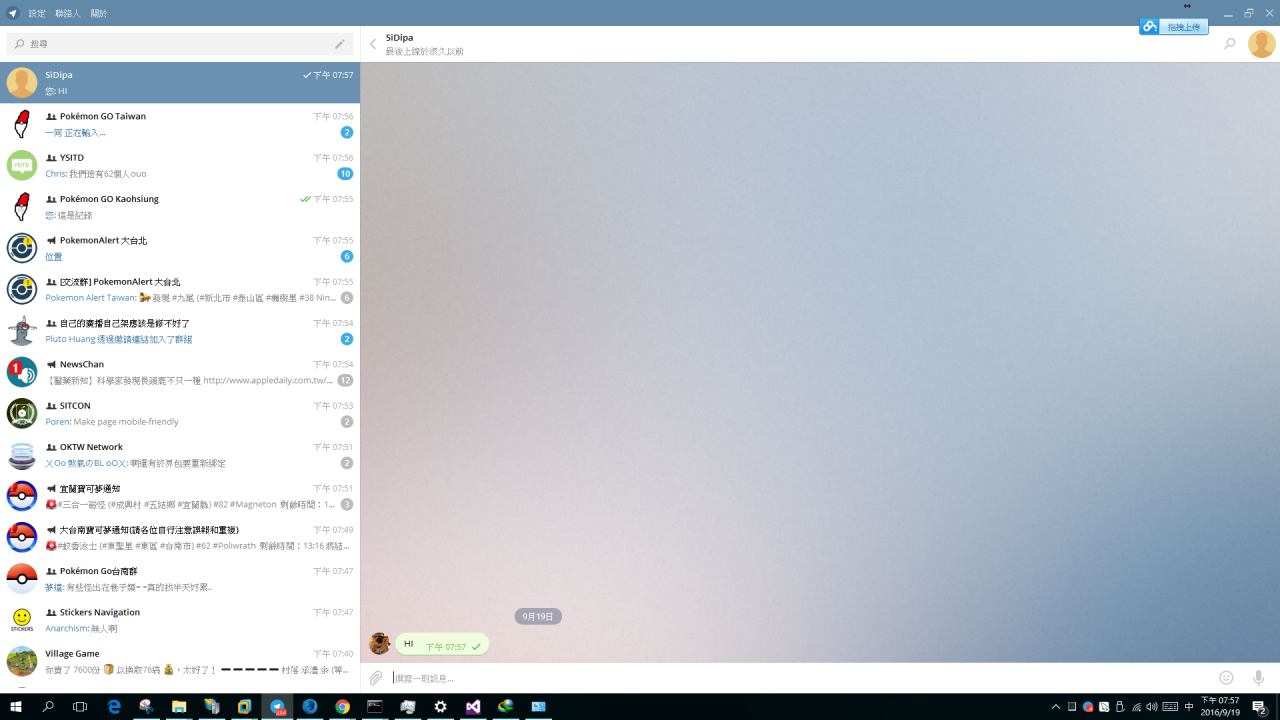This screenshot has height=720, width=1280.
Task: Click the pencil compose icon beside search
Action: click(340, 44)
